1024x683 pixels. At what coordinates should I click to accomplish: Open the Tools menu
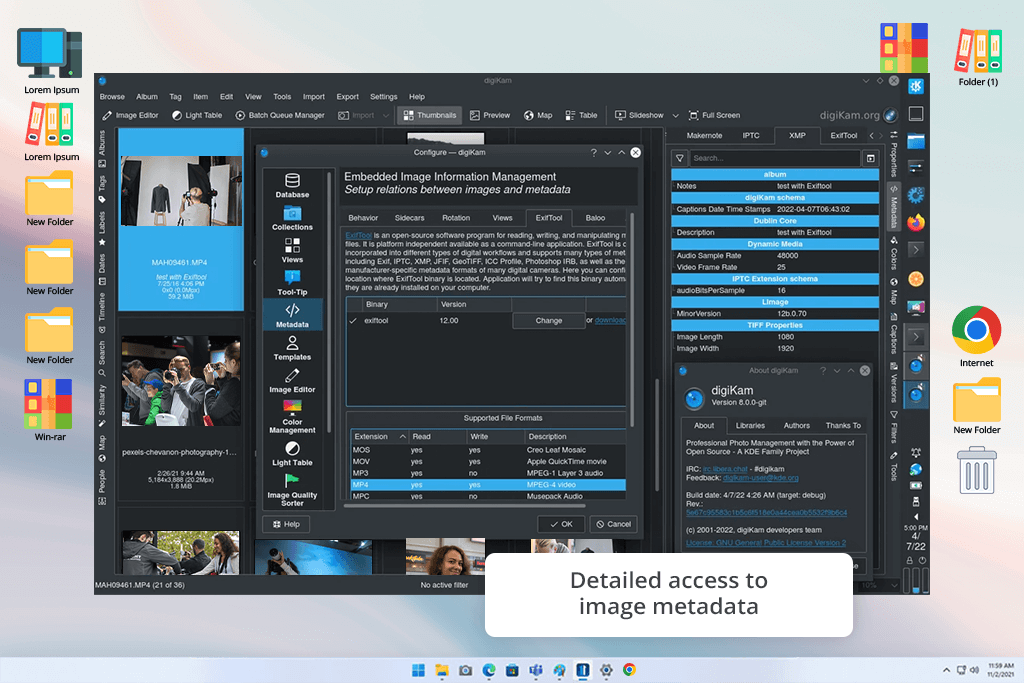[x=282, y=97]
